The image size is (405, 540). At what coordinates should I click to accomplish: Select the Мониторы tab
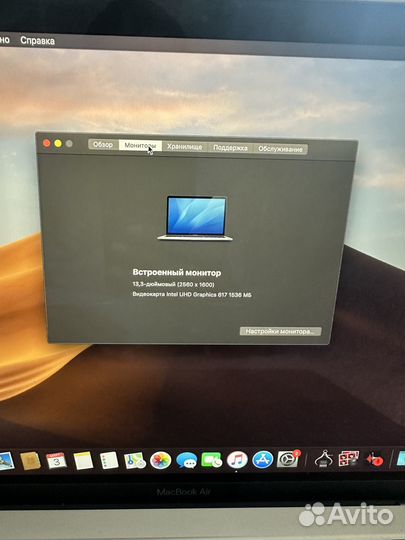(x=140, y=145)
